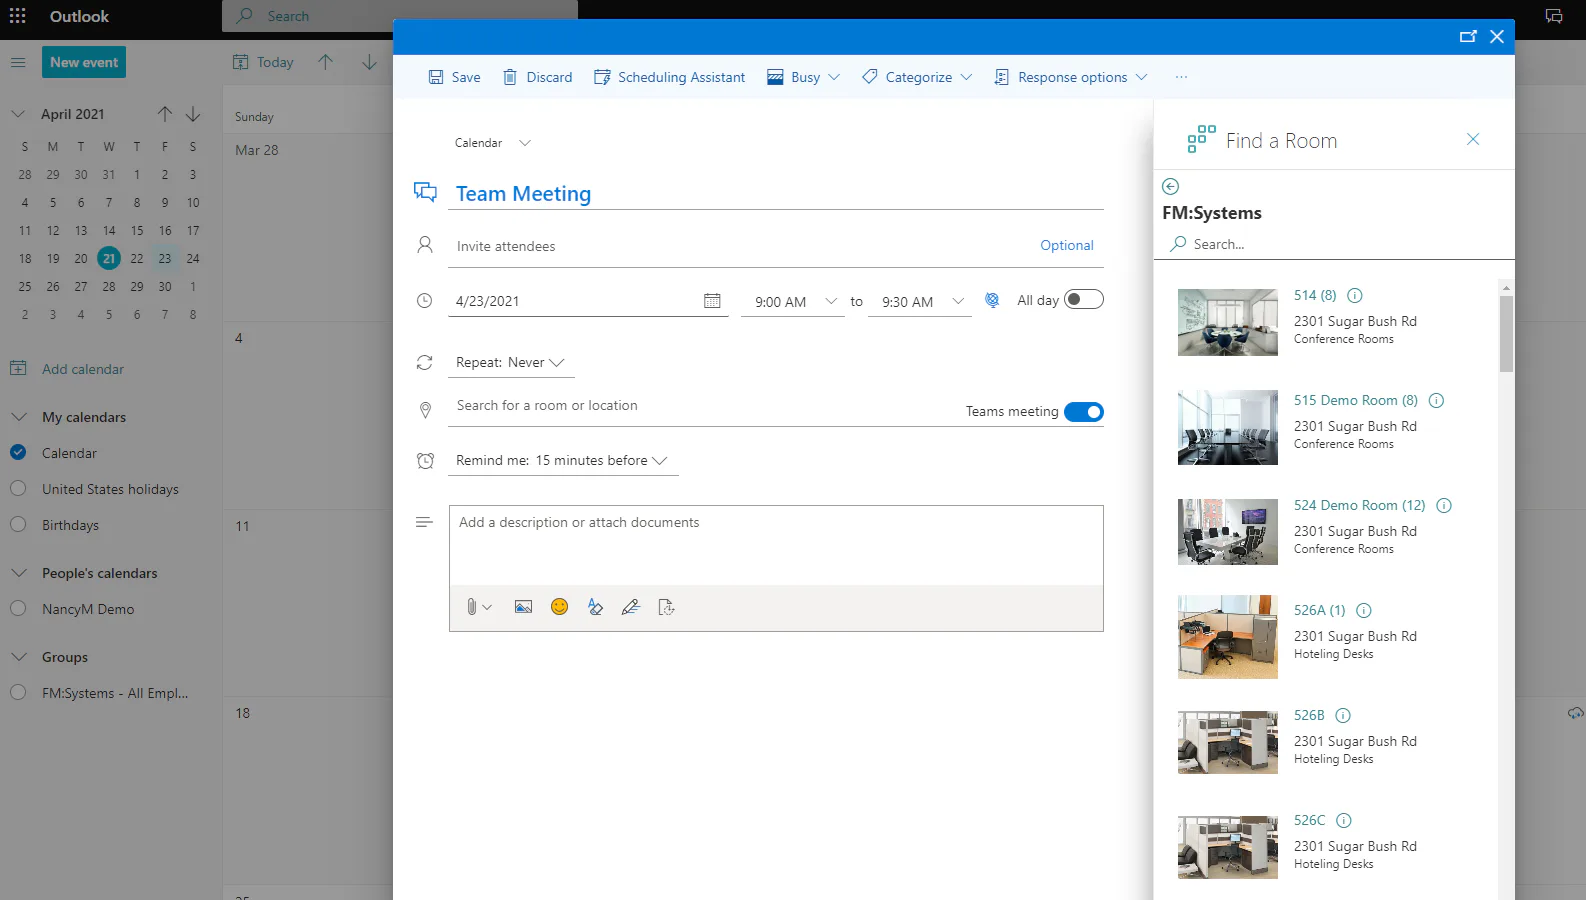Image resolution: width=1586 pixels, height=900 pixels.
Task: Select April 23 in the mini calendar
Action: click(165, 258)
